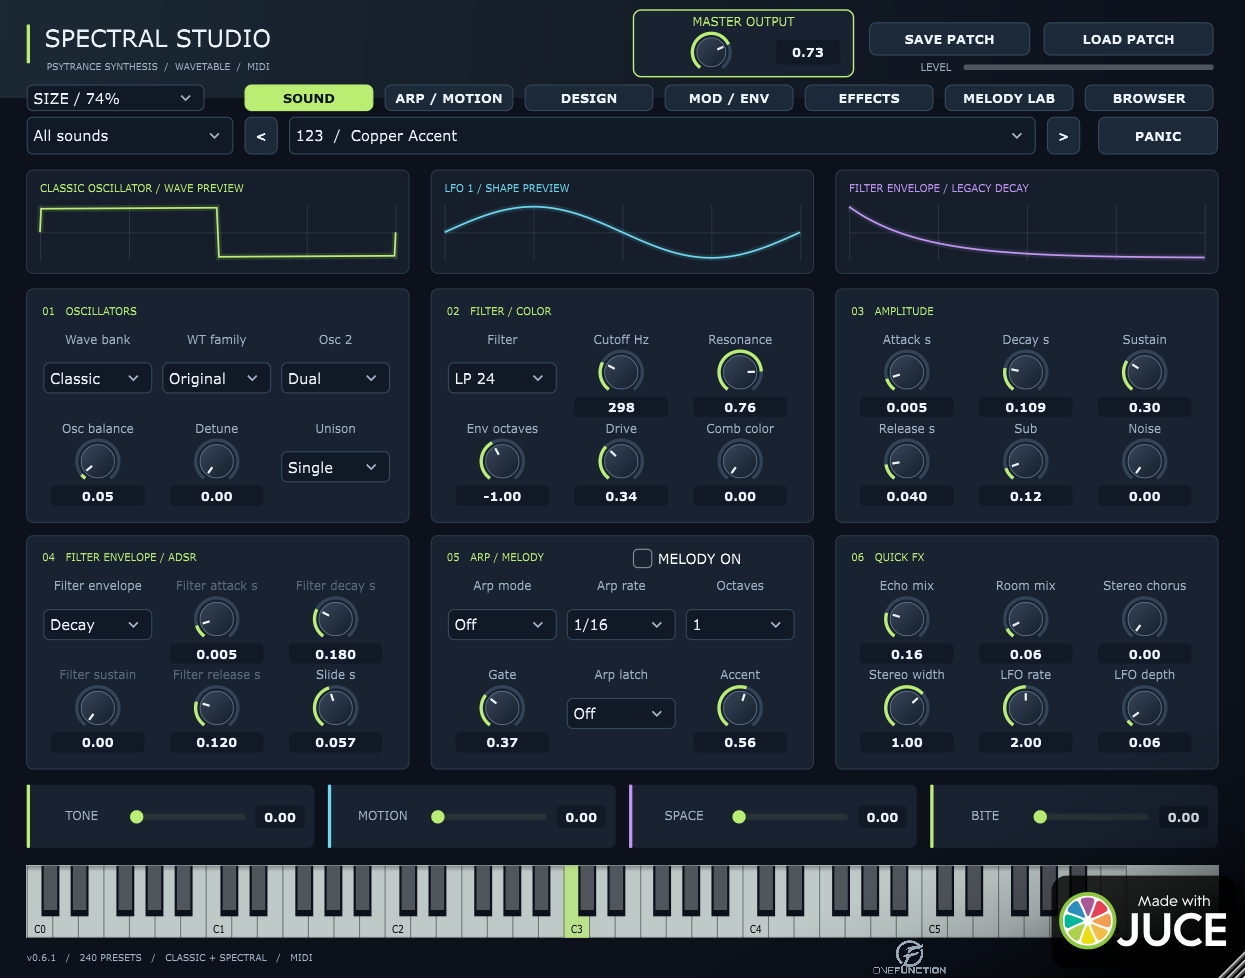
Task: Switch to the ARP / MOTION tab
Action: pyautogui.click(x=449, y=98)
